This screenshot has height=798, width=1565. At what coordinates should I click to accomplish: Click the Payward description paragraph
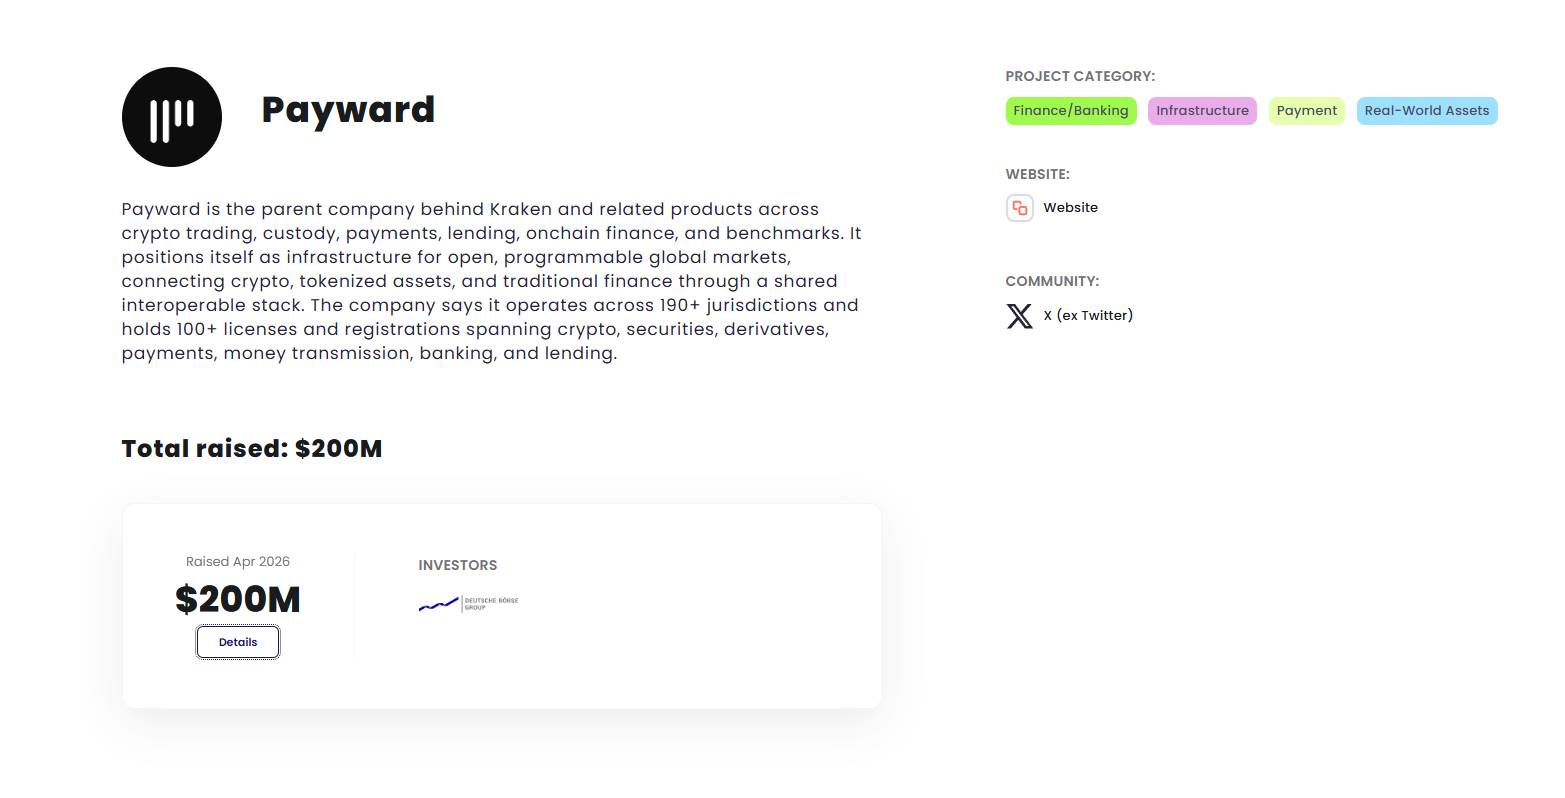490,281
